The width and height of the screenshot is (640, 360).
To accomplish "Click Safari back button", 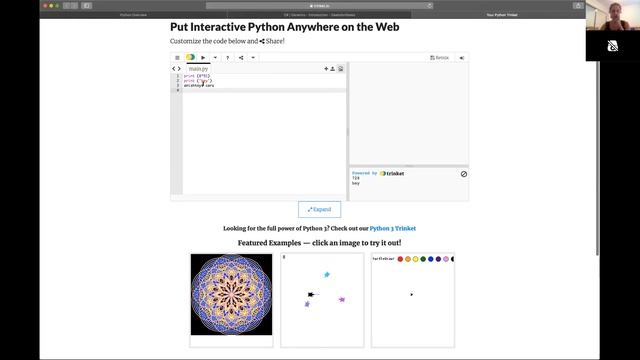I will coord(67,6).
